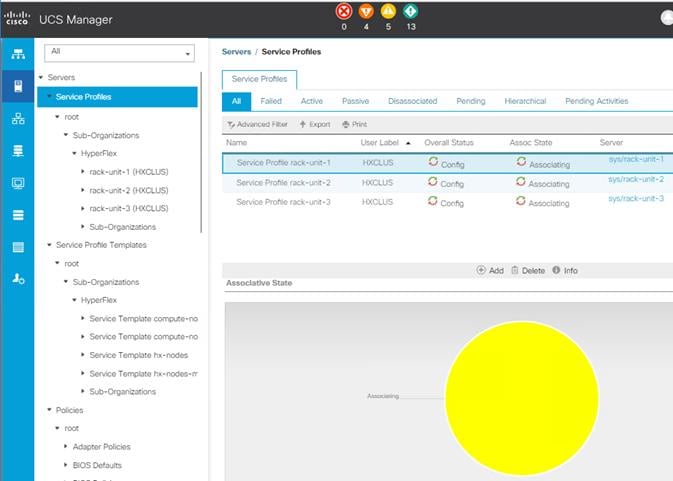This screenshot has height=481, width=673.
Task: Open the sys/rack-unit-3 server link
Action: (636, 198)
